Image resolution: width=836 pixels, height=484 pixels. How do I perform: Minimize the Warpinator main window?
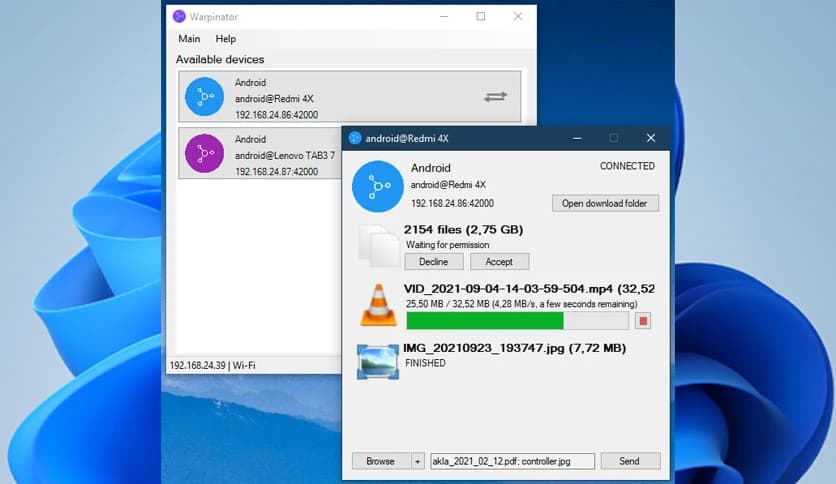[x=444, y=17]
